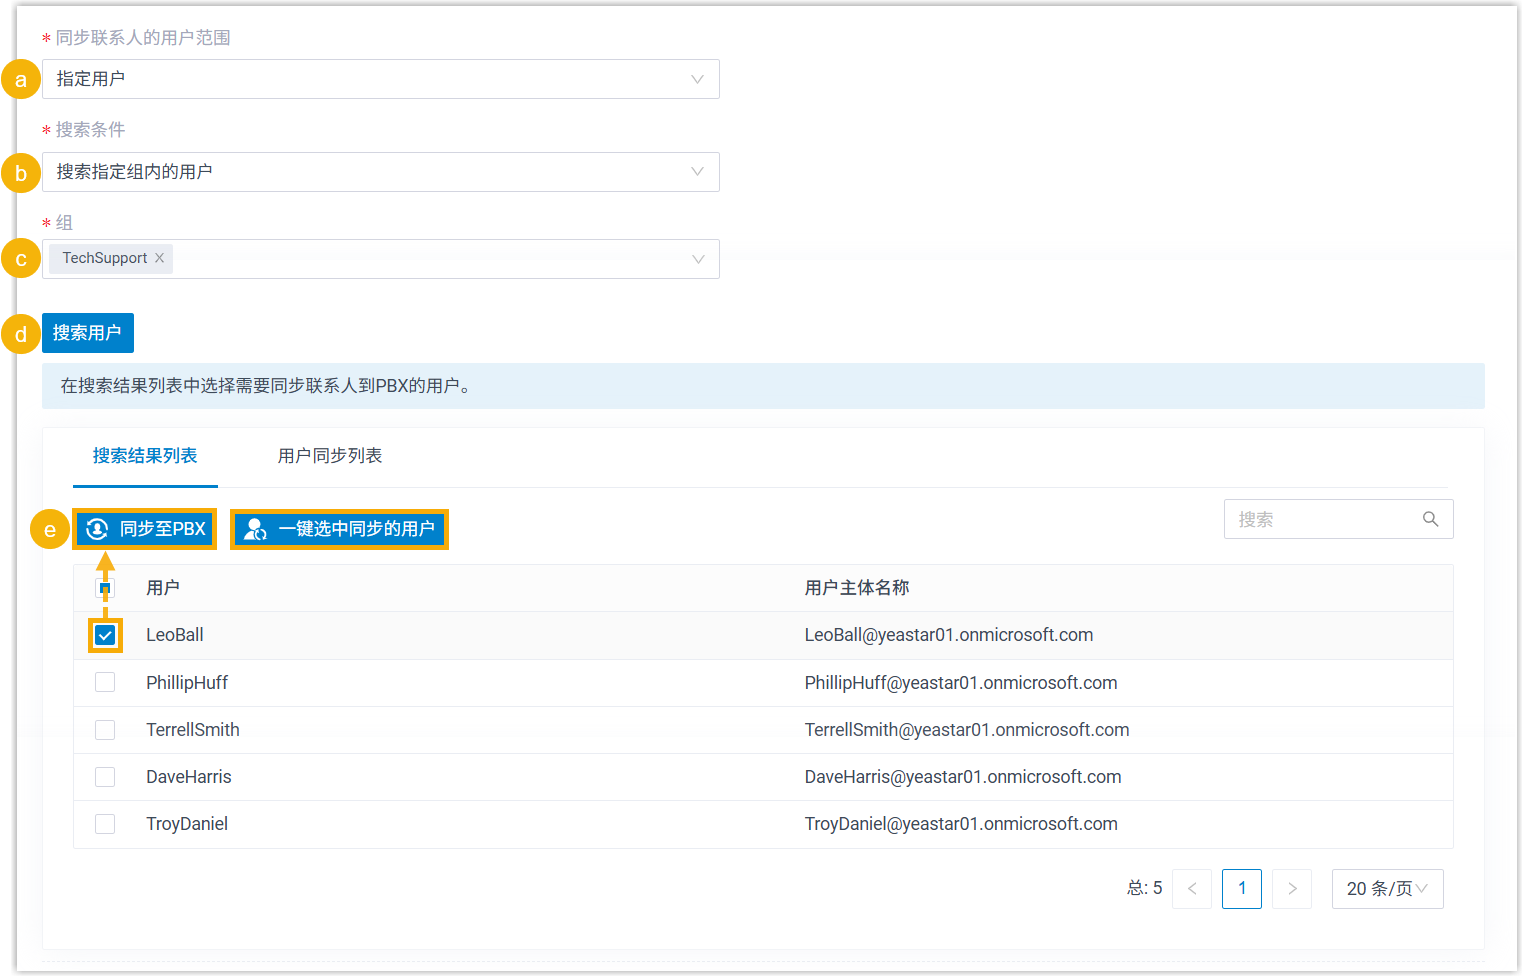Toggle the select-all checkbox in header
The height and width of the screenshot is (977, 1523).
tap(105, 588)
